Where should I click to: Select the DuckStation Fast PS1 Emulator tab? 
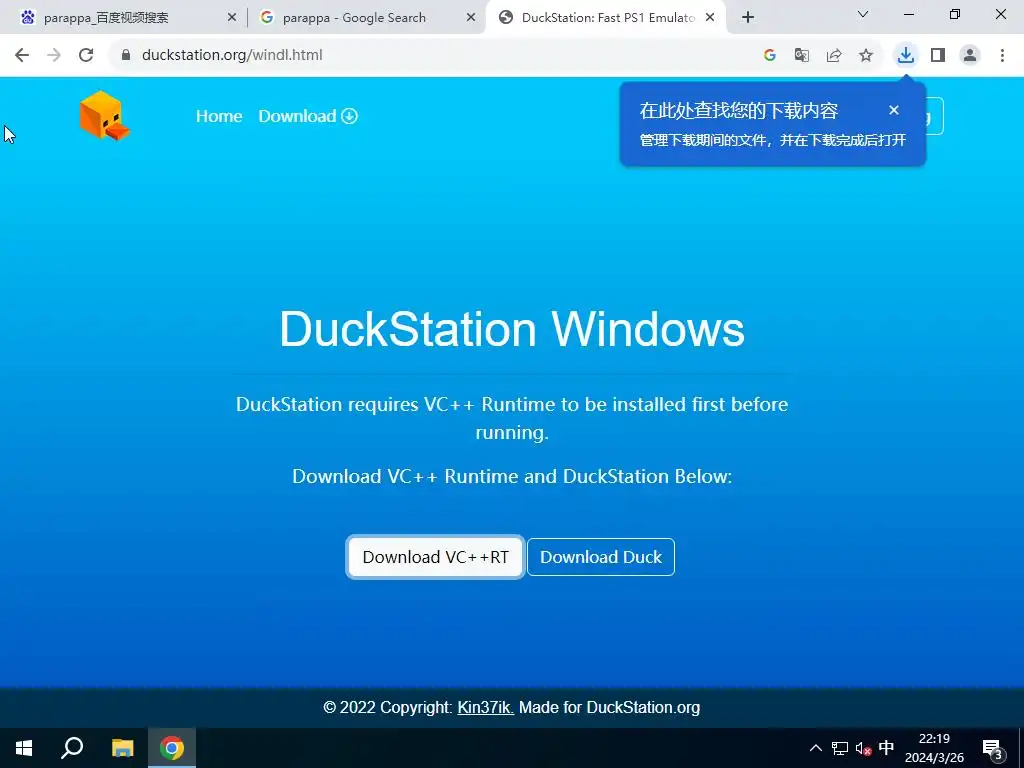pyautogui.click(x=606, y=18)
